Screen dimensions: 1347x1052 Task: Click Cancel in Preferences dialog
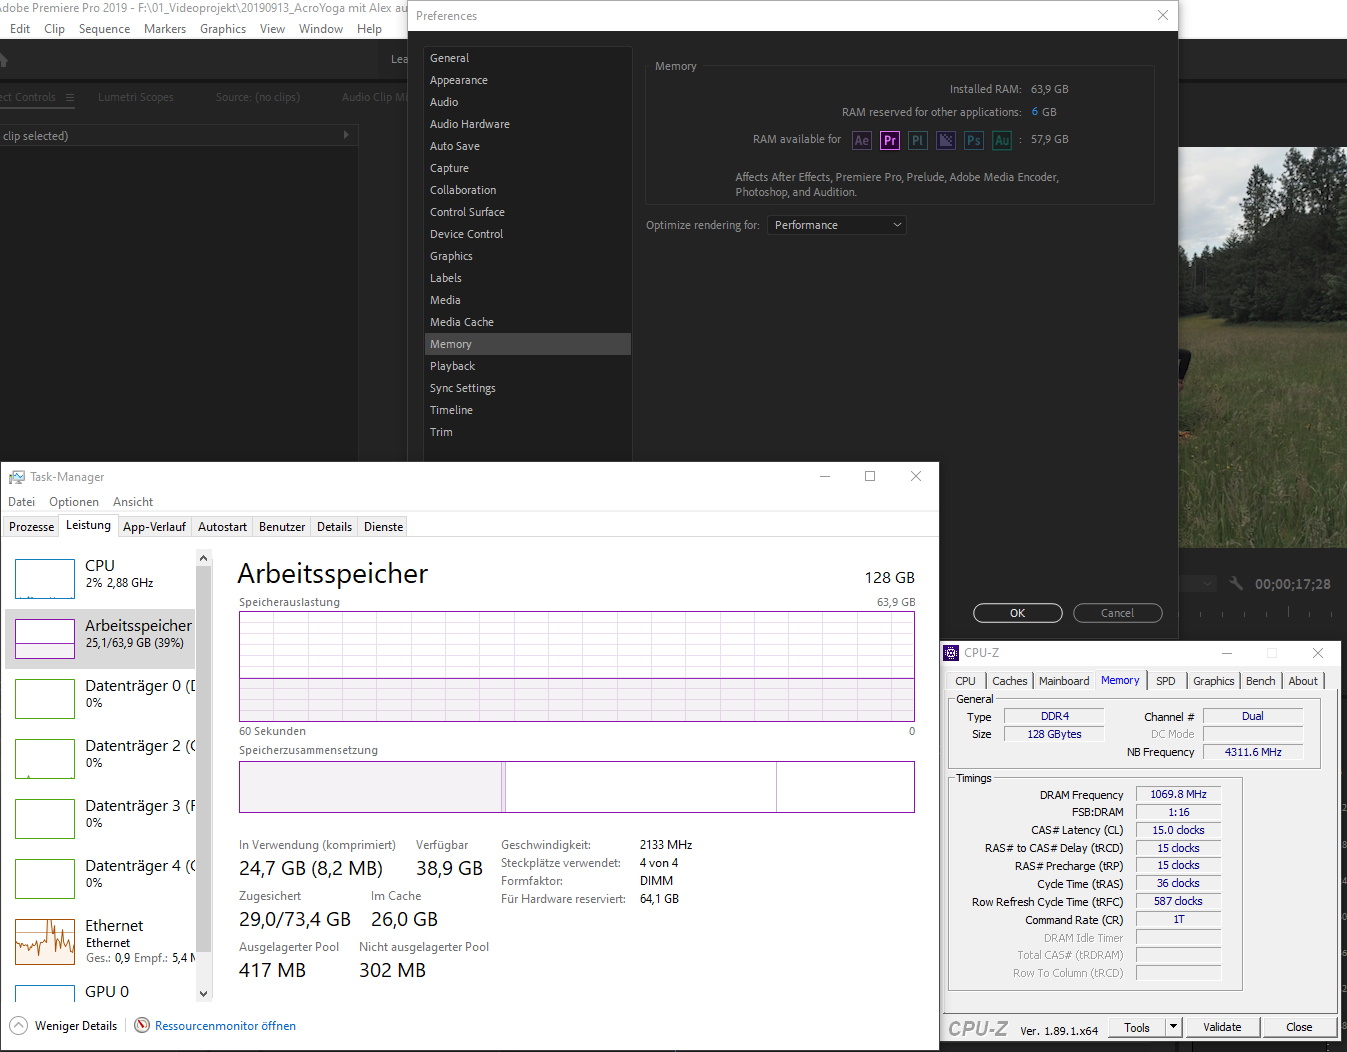1117,613
